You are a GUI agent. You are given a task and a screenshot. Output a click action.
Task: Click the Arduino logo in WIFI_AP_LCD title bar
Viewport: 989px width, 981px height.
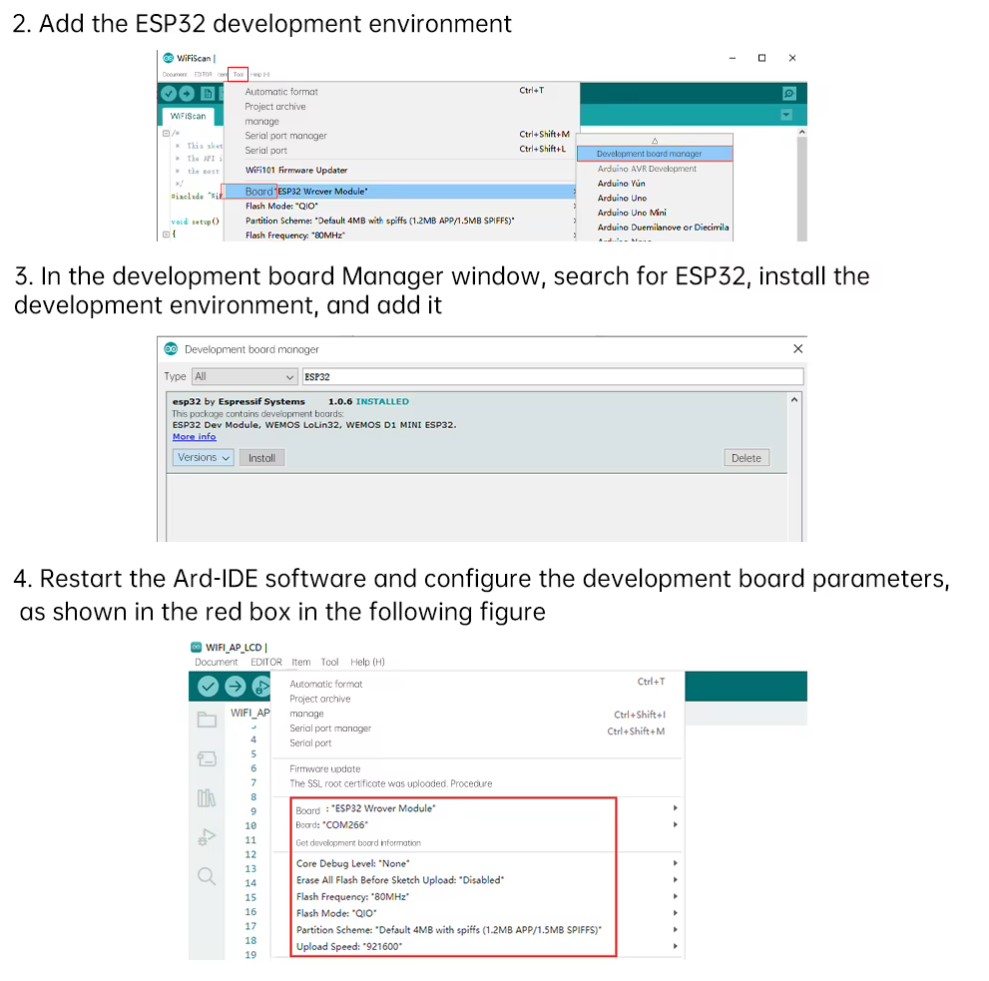pos(196,647)
